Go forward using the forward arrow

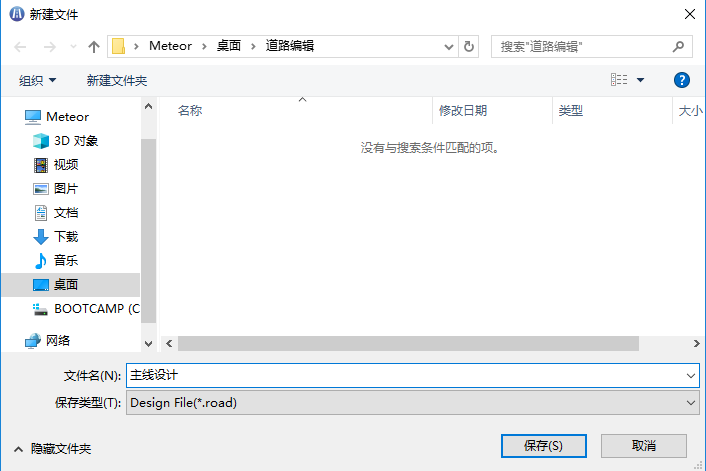pos(50,46)
